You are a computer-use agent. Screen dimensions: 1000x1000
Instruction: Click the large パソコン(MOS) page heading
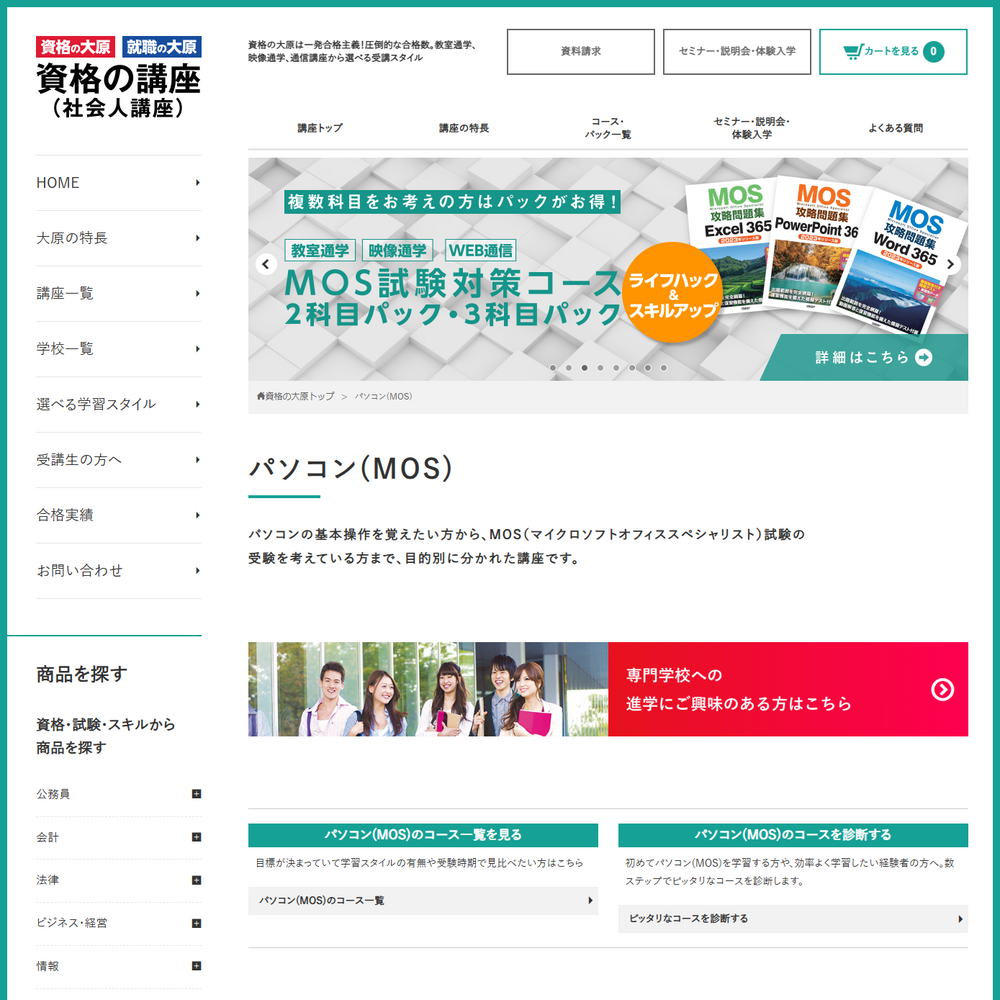351,468
